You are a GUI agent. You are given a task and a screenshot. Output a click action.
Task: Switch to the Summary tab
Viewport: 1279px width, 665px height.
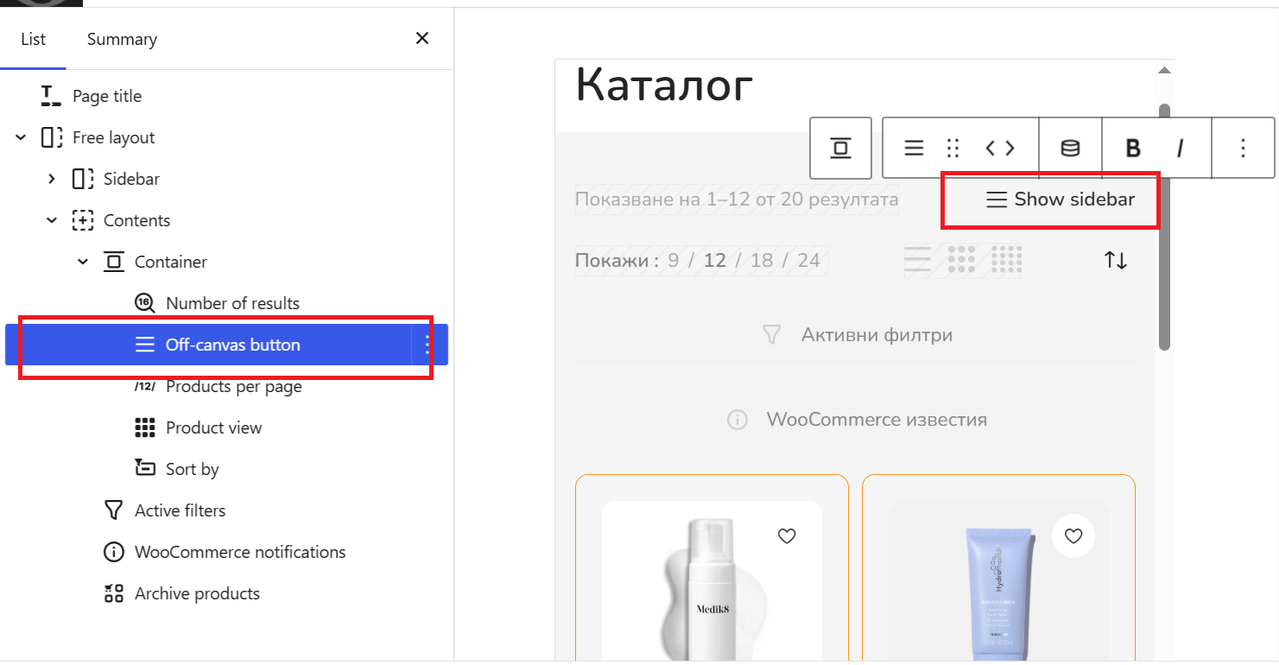(x=122, y=39)
